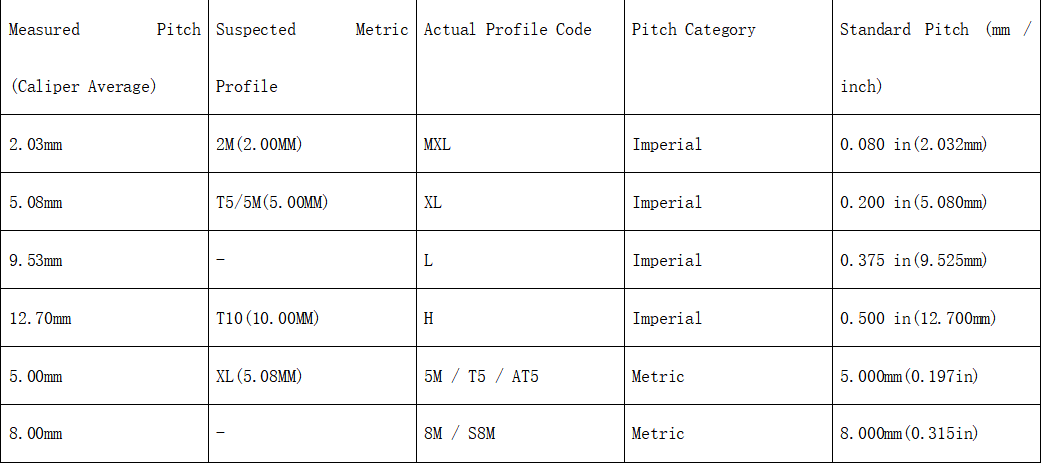Select the 0.500 in(12.700mm) cell
The image size is (1041, 463).
pyautogui.click(x=937, y=318)
